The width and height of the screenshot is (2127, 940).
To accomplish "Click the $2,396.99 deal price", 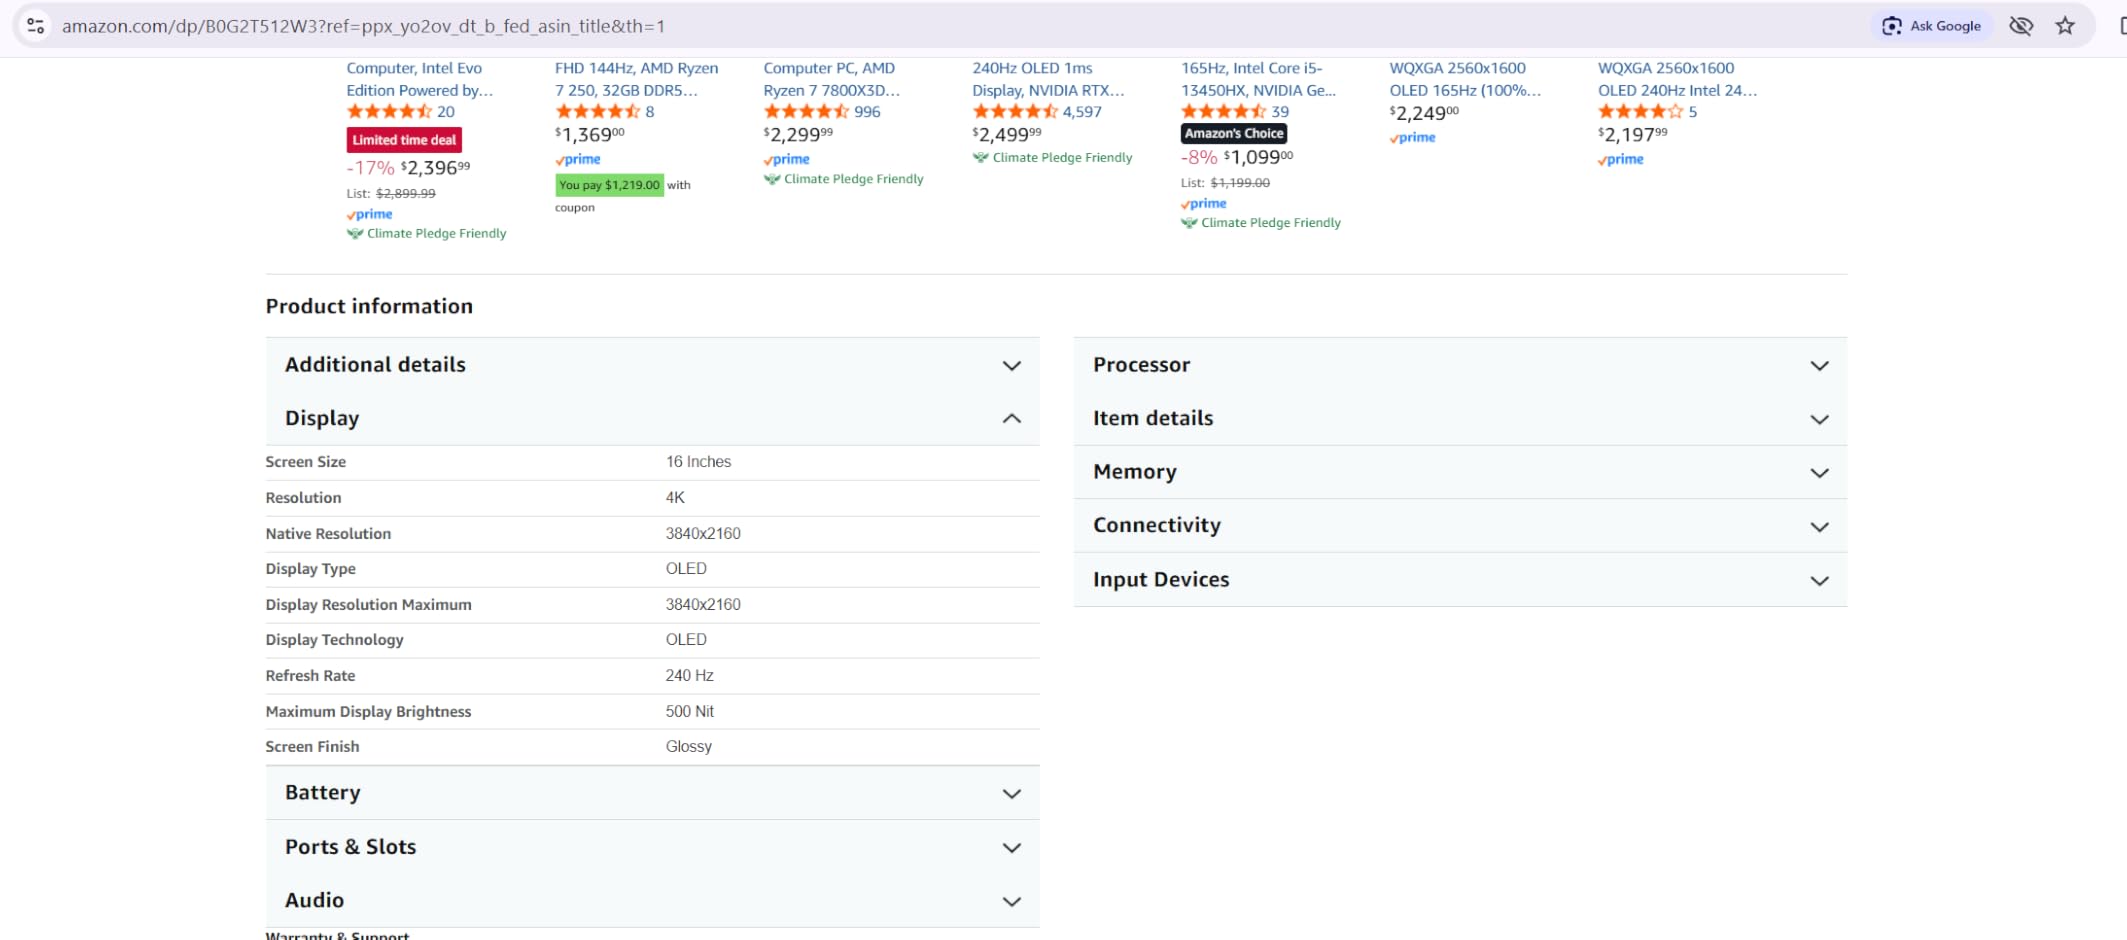I will pos(436,168).
